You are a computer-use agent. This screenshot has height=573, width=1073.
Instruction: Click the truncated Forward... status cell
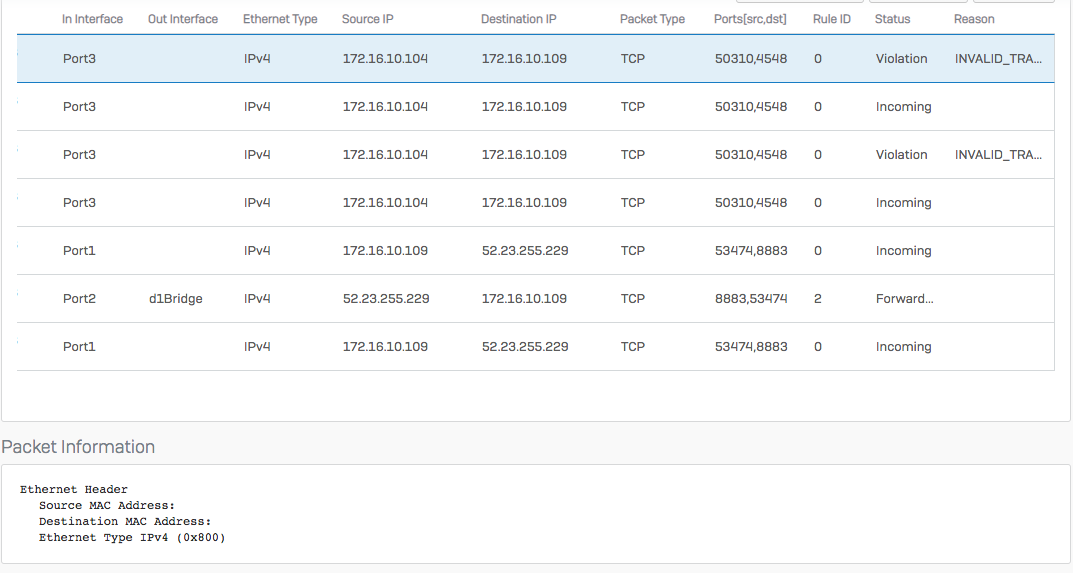904,299
